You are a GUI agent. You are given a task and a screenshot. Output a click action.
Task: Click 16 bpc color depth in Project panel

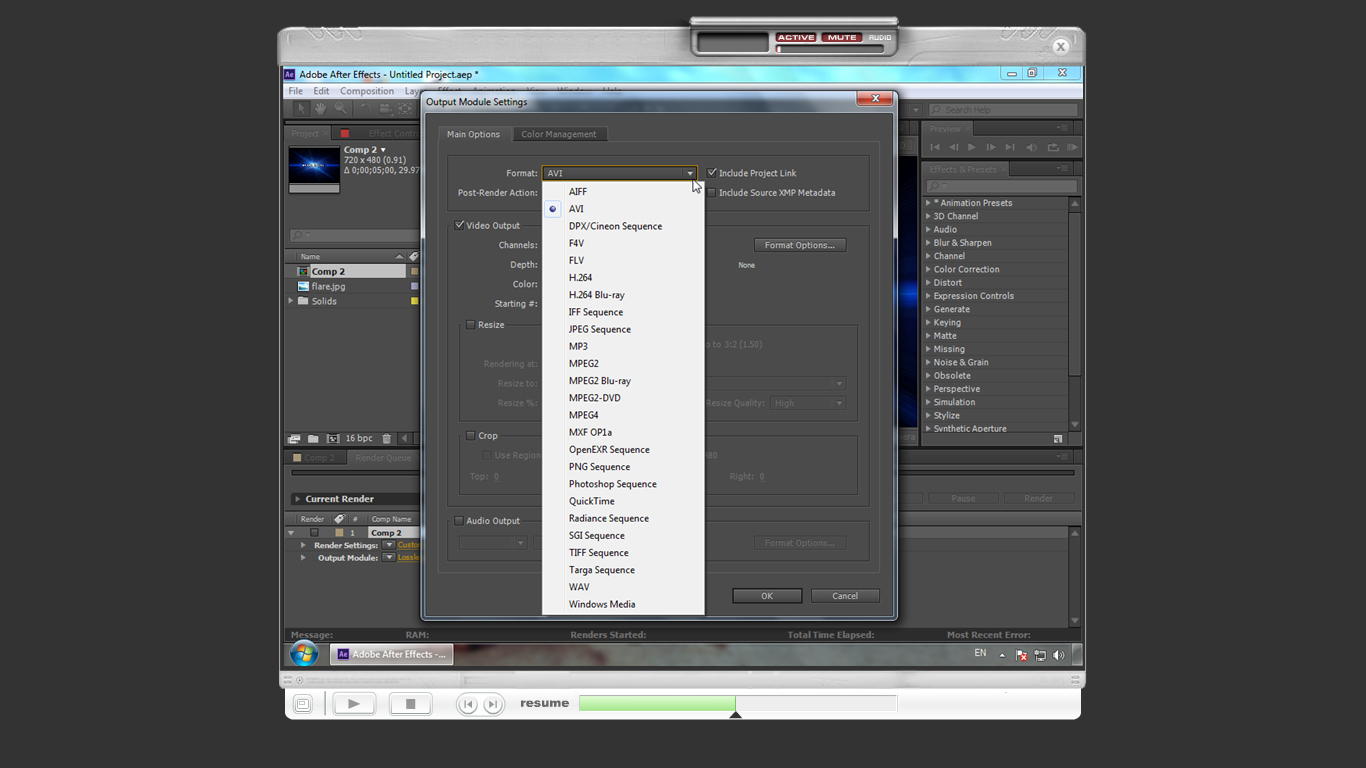coord(359,438)
